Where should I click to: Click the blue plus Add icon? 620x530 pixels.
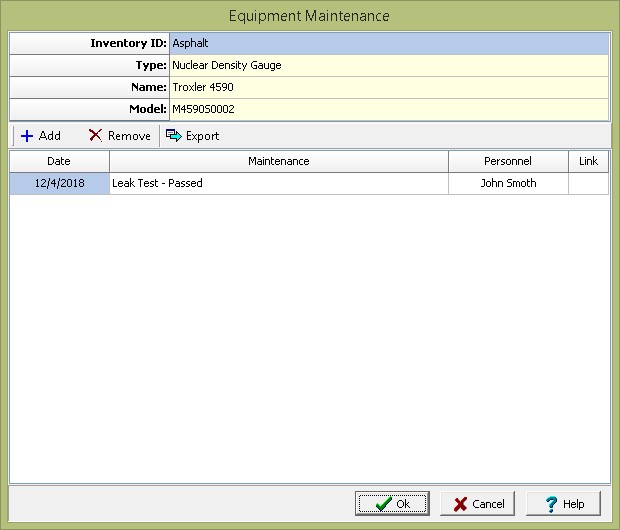27,136
